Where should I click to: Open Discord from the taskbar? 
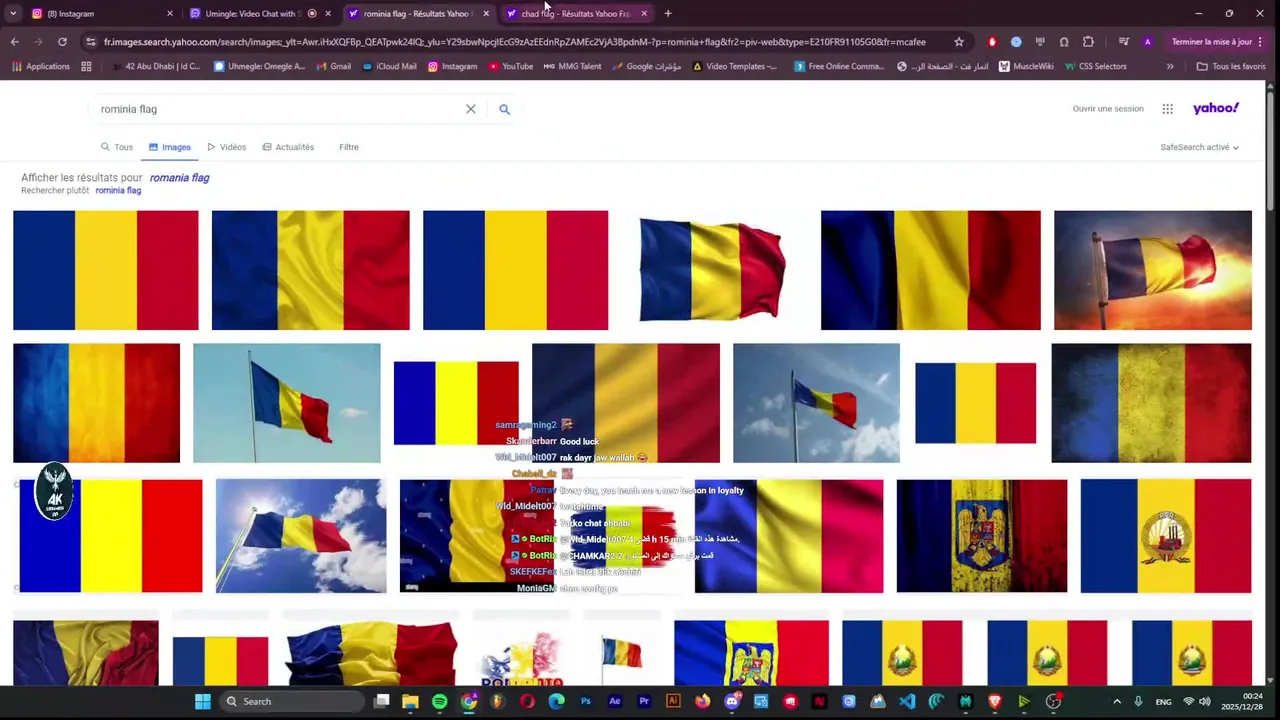click(732, 701)
